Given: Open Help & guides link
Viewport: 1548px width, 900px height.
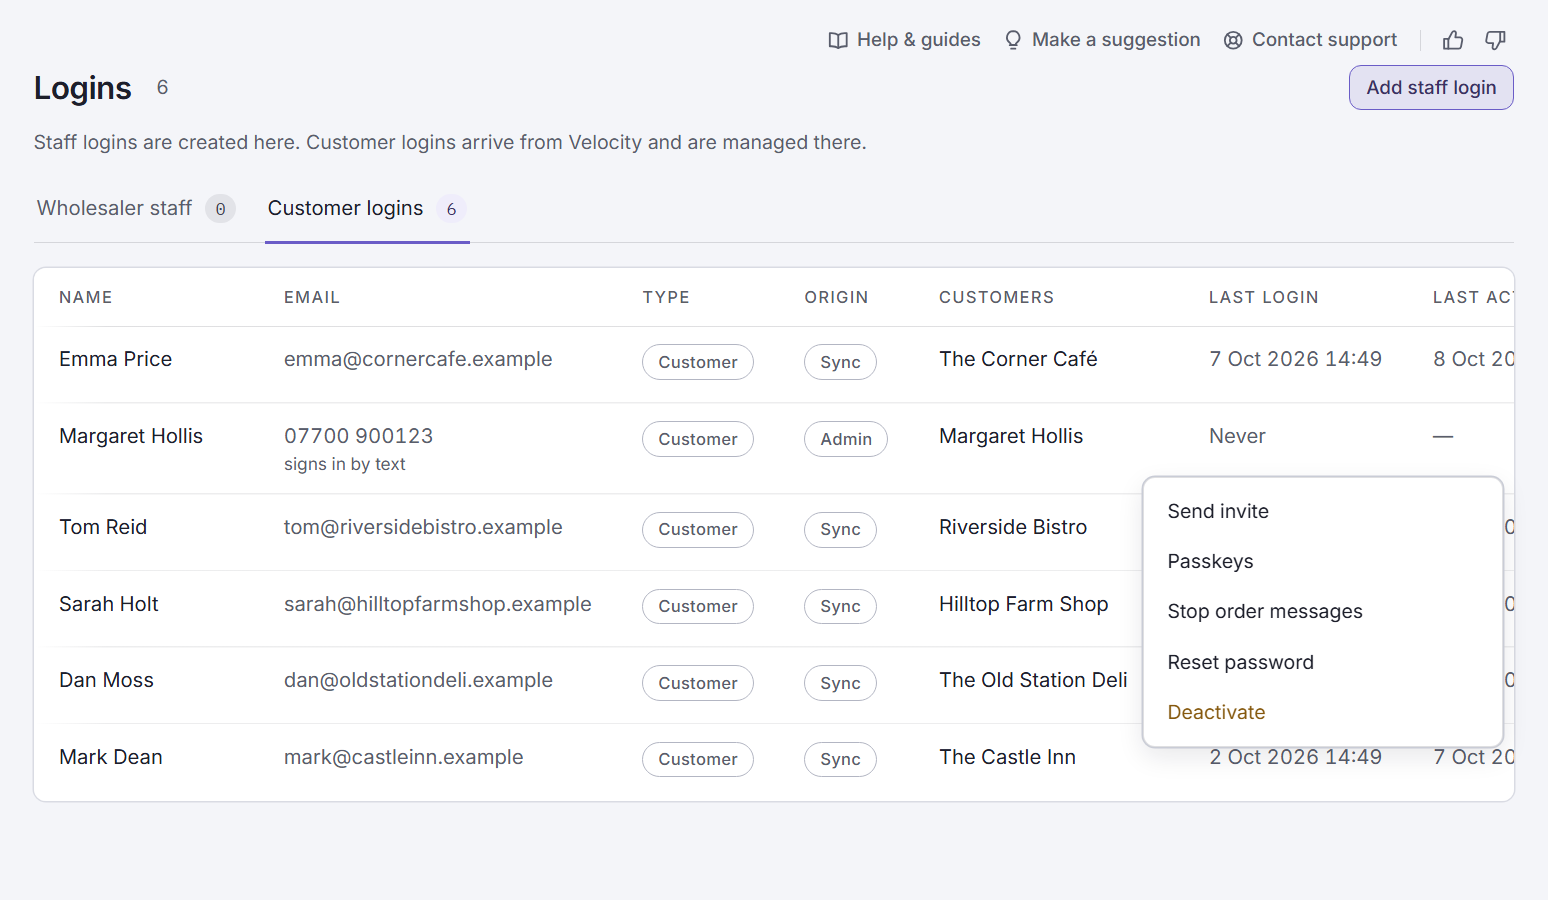Looking at the screenshot, I should (x=904, y=40).
